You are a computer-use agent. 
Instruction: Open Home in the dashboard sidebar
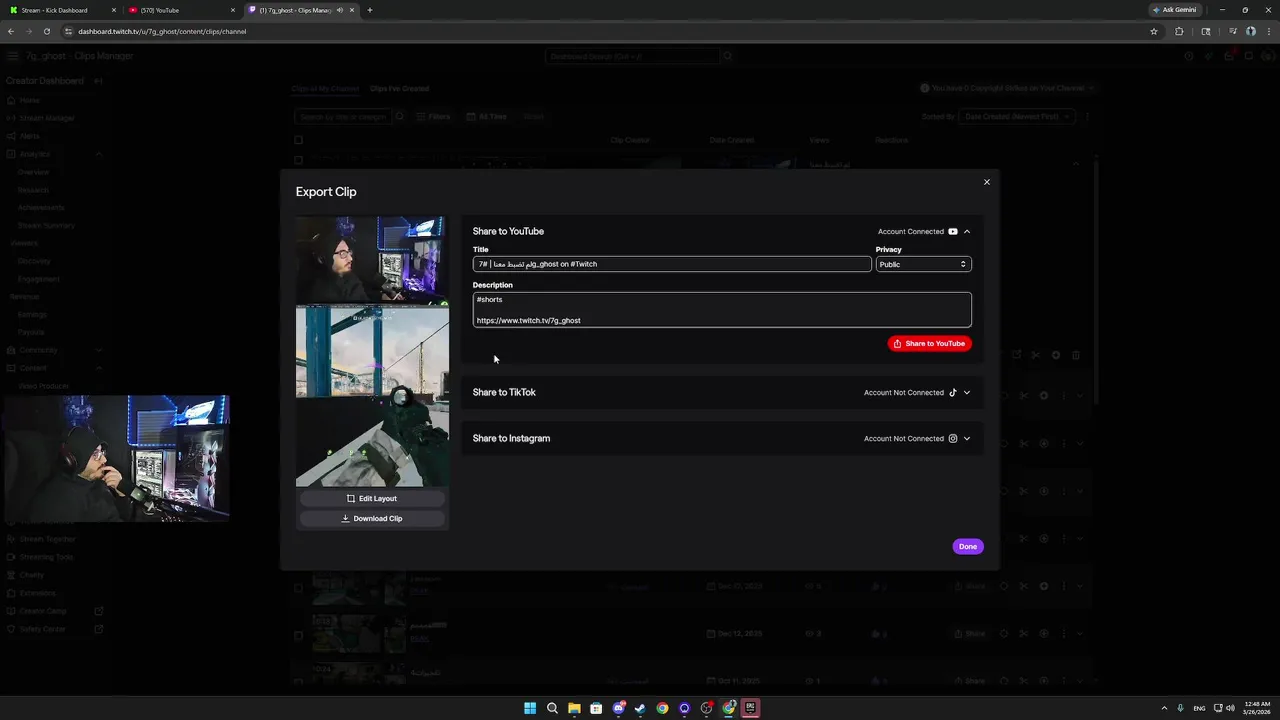coord(29,100)
